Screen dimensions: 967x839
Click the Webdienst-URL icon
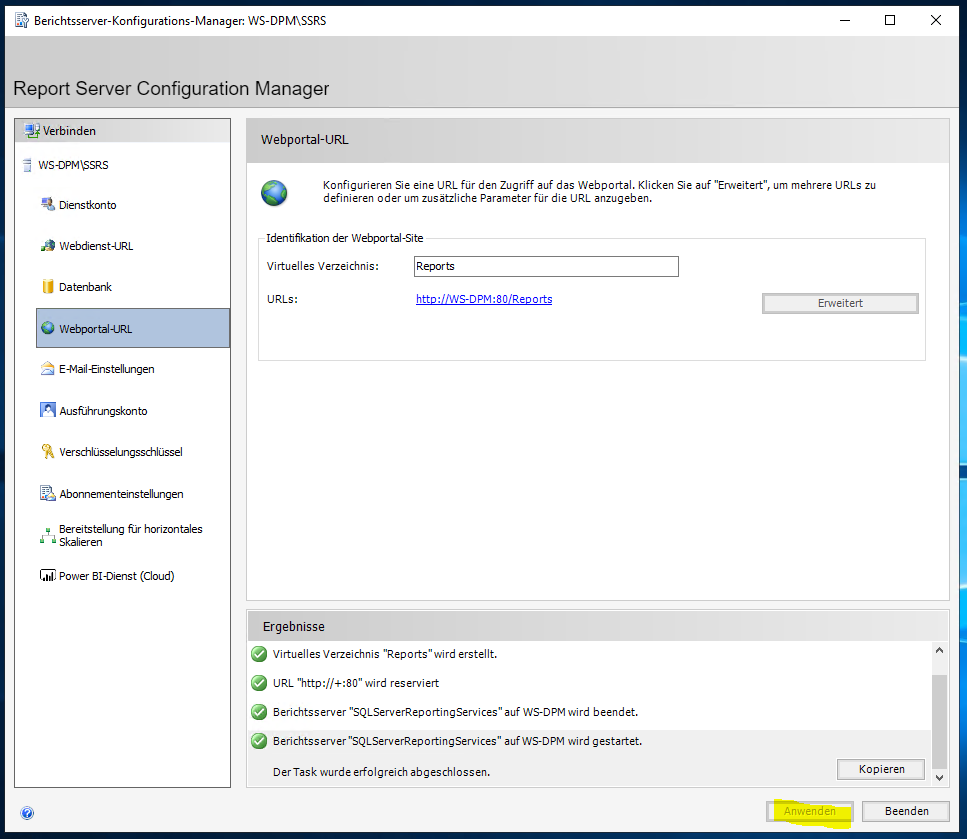pos(47,246)
